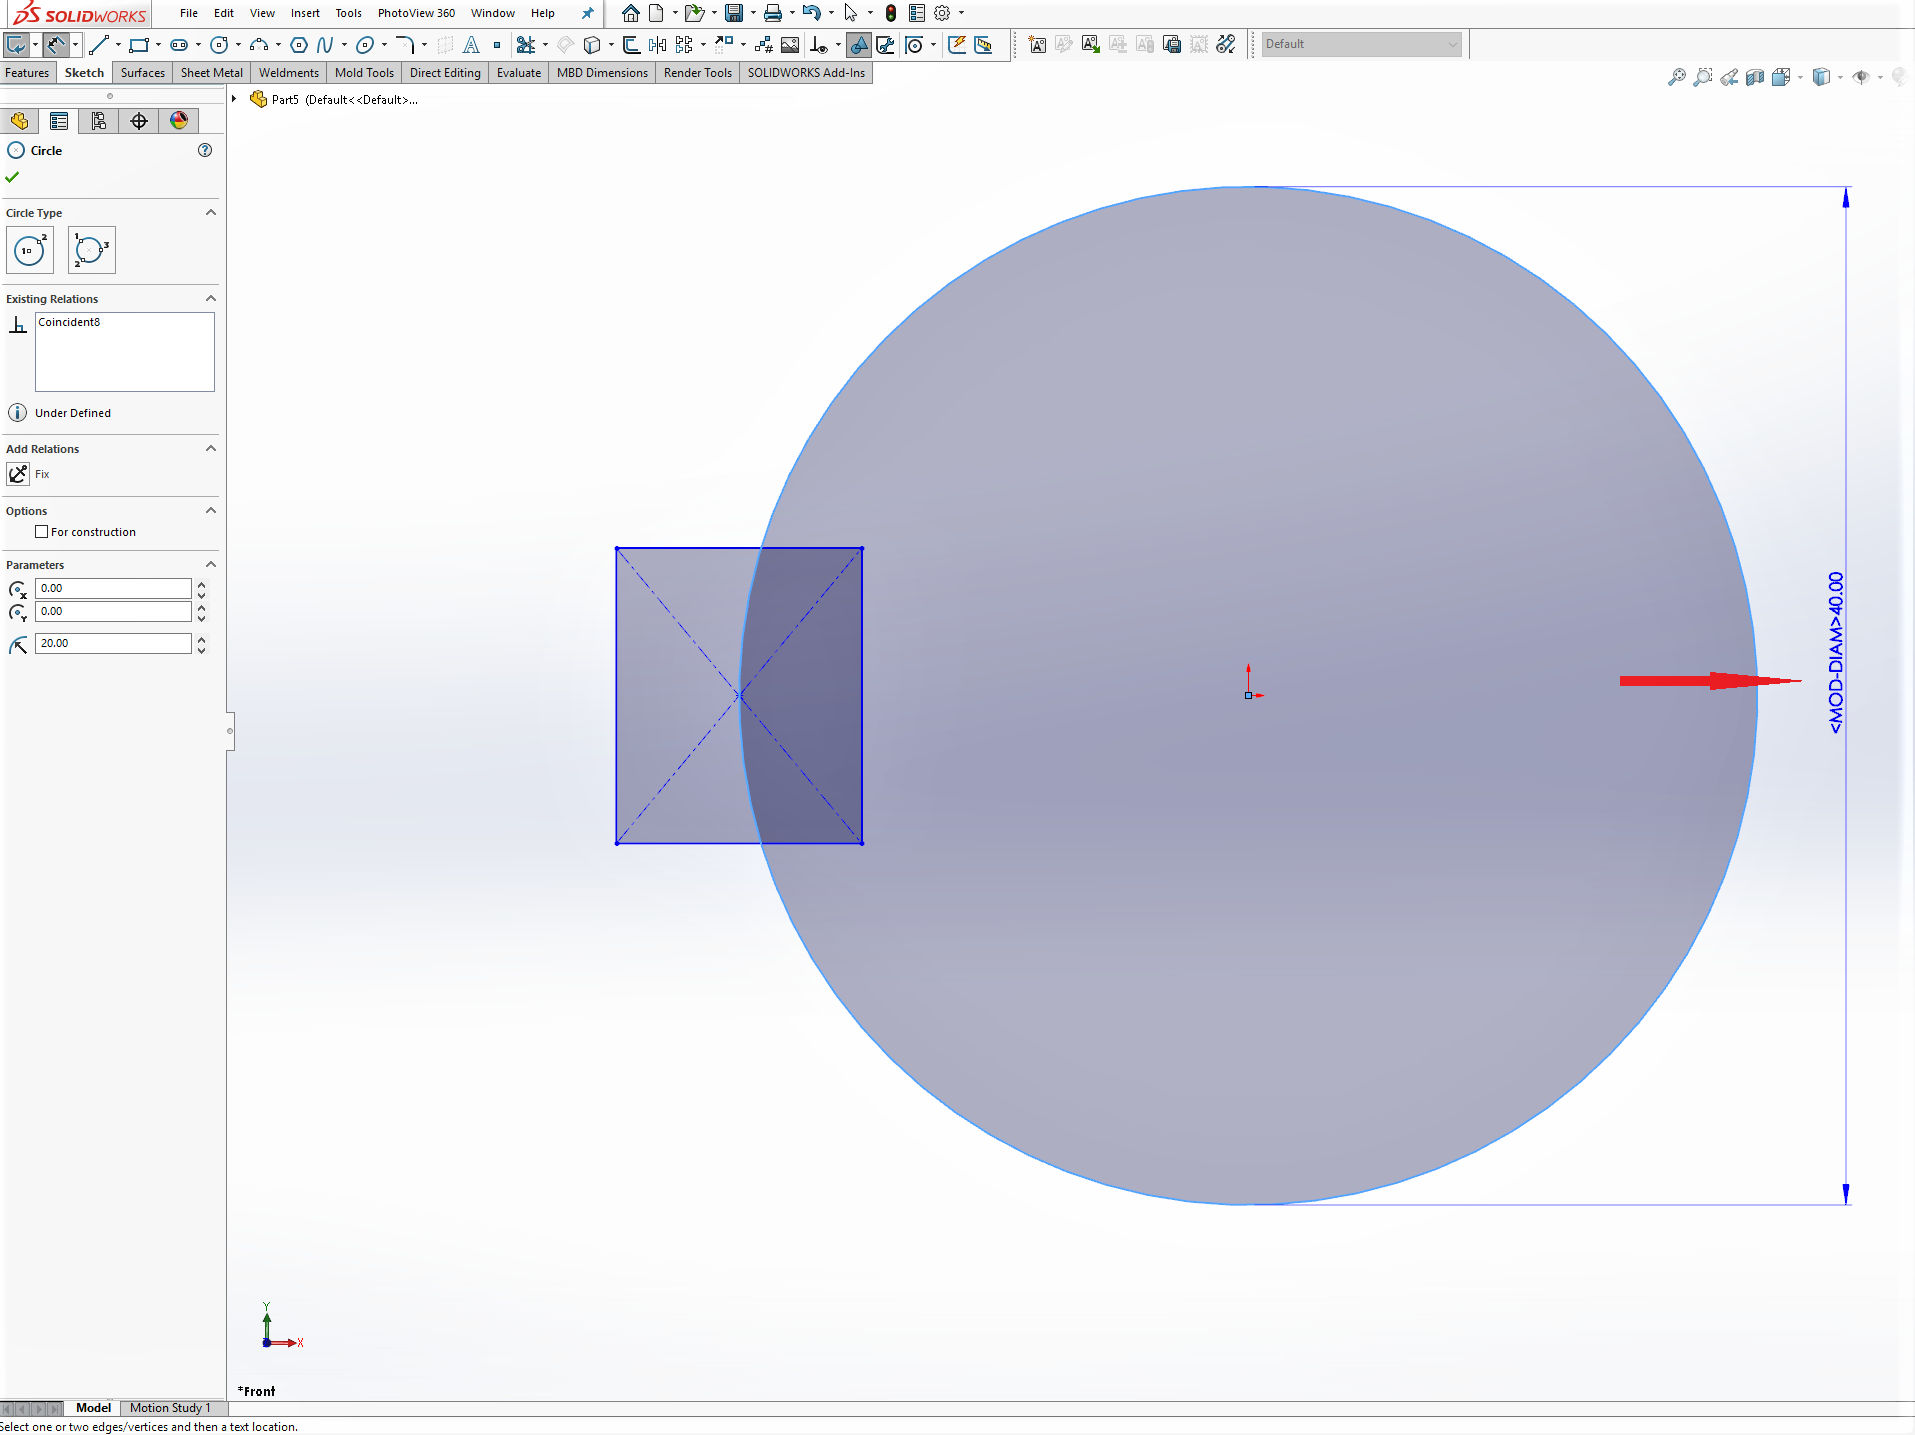1915x1435 pixels.
Task: Collapse the Existing Relations section
Action: point(211,298)
